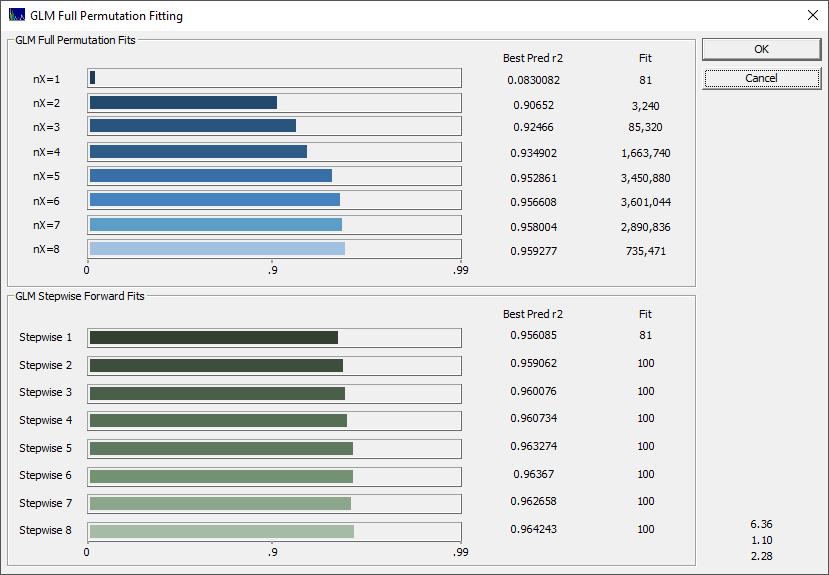Image resolution: width=829 pixels, height=575 pixels.
Task: Click stepwise r2 value 0.960734
Action: [x=533, y=418]
